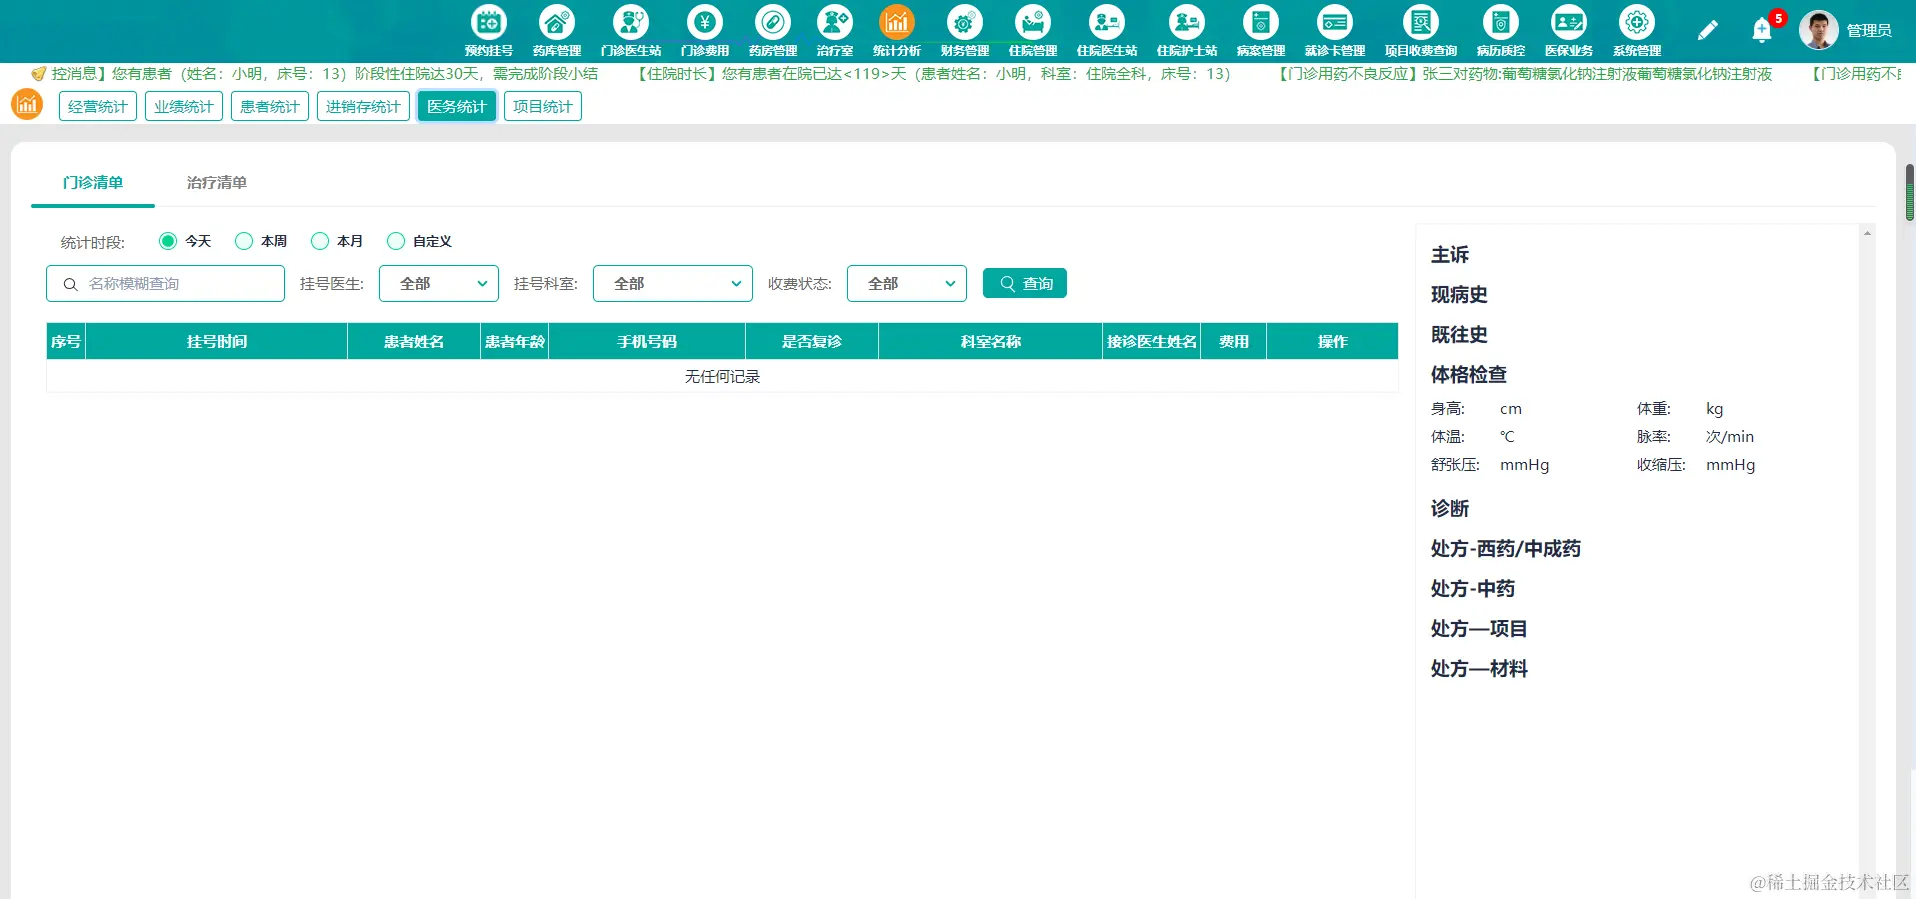Open the 经营统计 sub-menu
Image resolution: width=1916 pixels, height=899 pixels.
click(x=98, y=106)
